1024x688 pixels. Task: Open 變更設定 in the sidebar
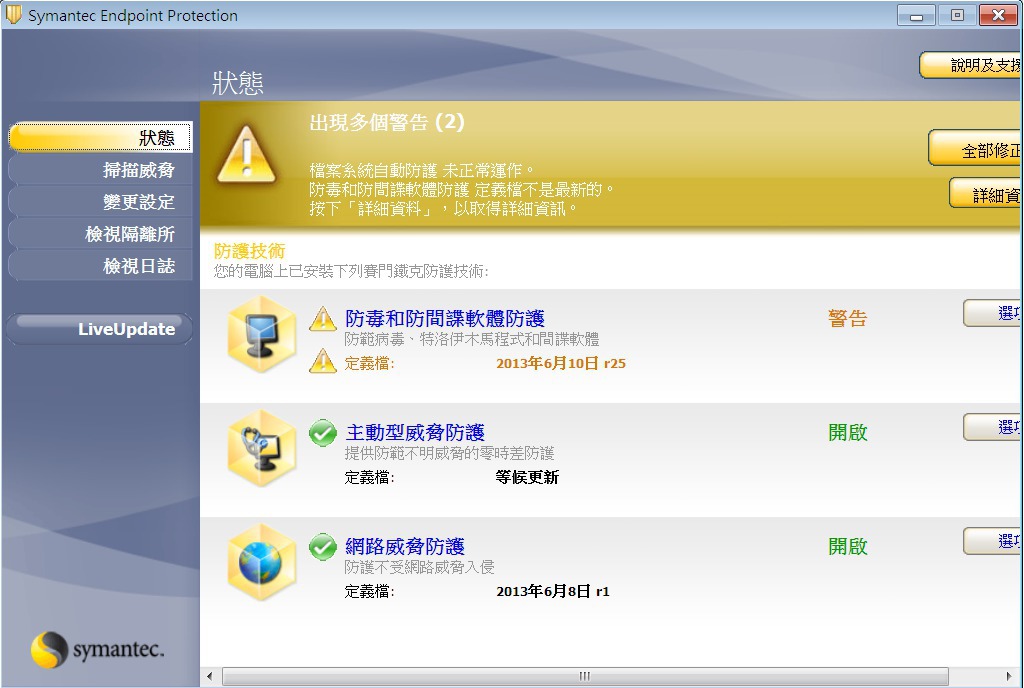(x=101, y=202)
